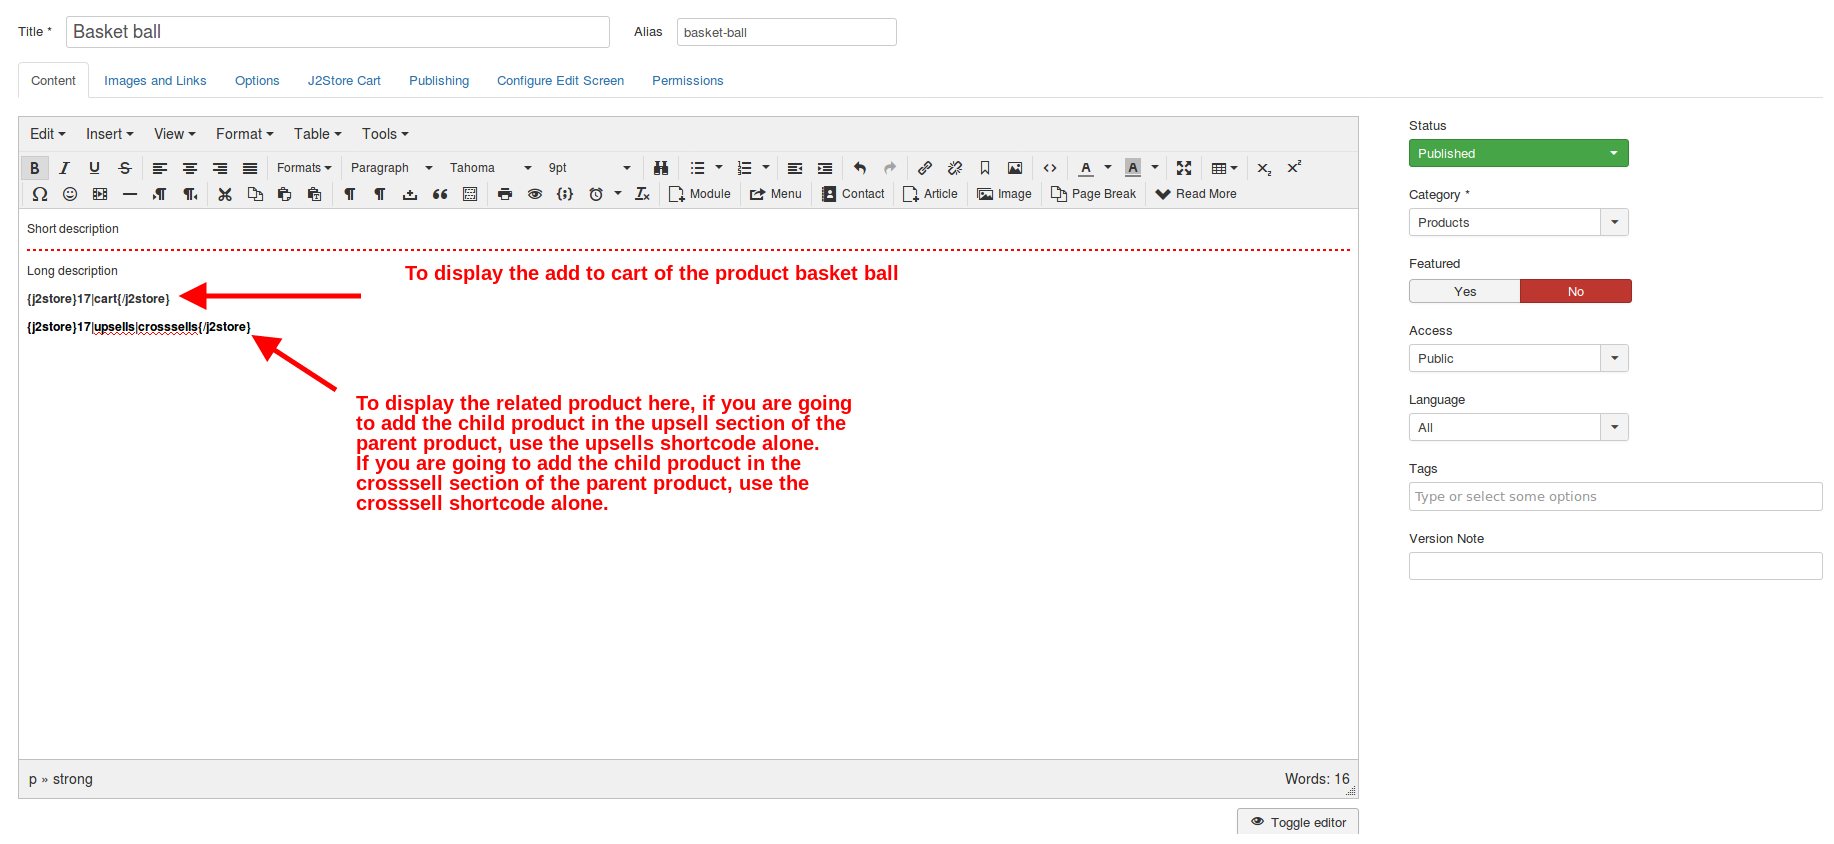
Task: Click the Insert link chain icon
Action: click(925, 168)
